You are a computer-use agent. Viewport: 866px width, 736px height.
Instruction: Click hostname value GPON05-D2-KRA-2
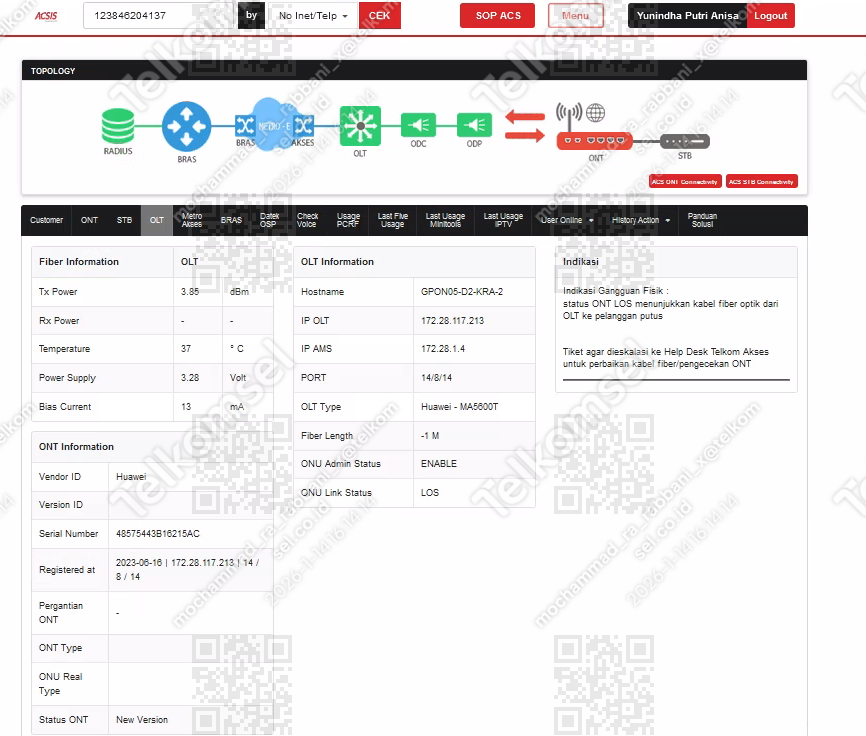pyautogui.click(x=462, y=292)
